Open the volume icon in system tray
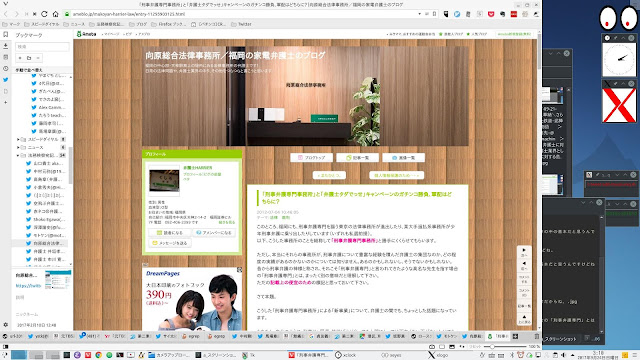Image resolution: width=640 pixels, height=360 pixels. (563, 355)
